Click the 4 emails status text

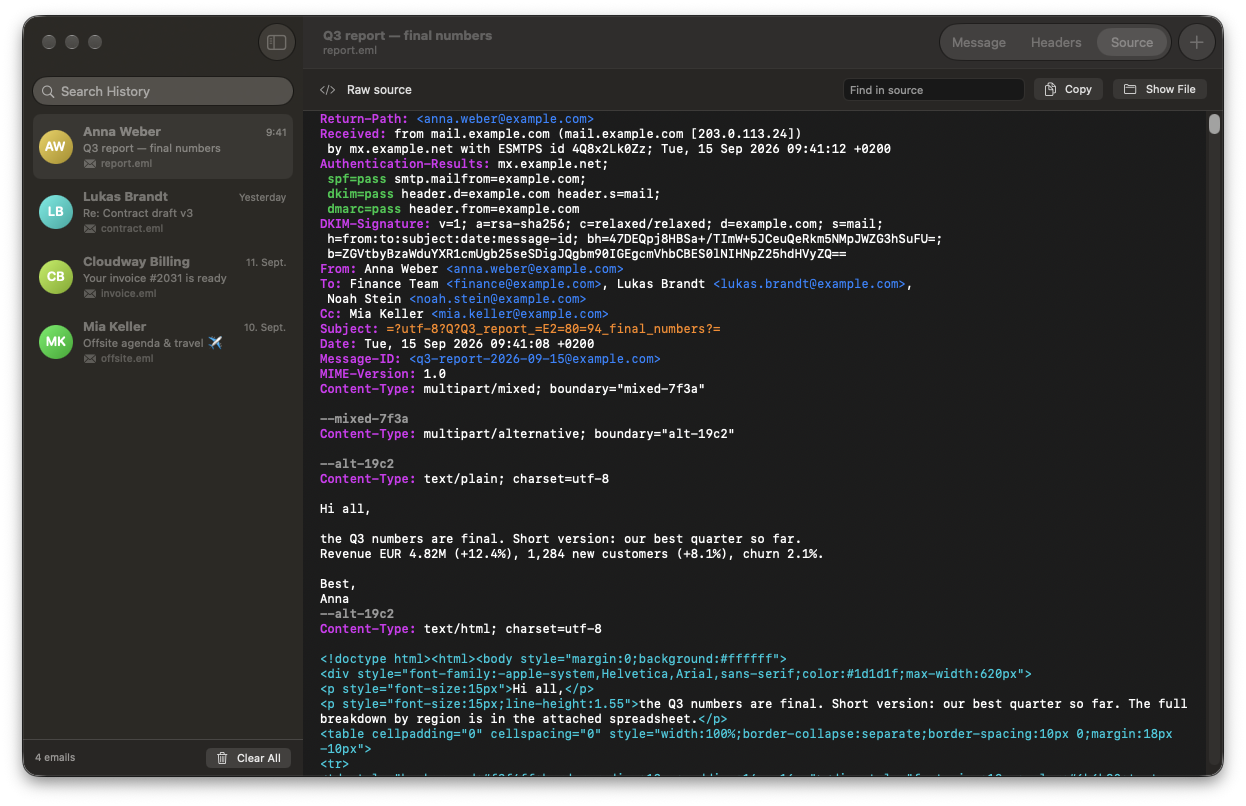point(55,757)
